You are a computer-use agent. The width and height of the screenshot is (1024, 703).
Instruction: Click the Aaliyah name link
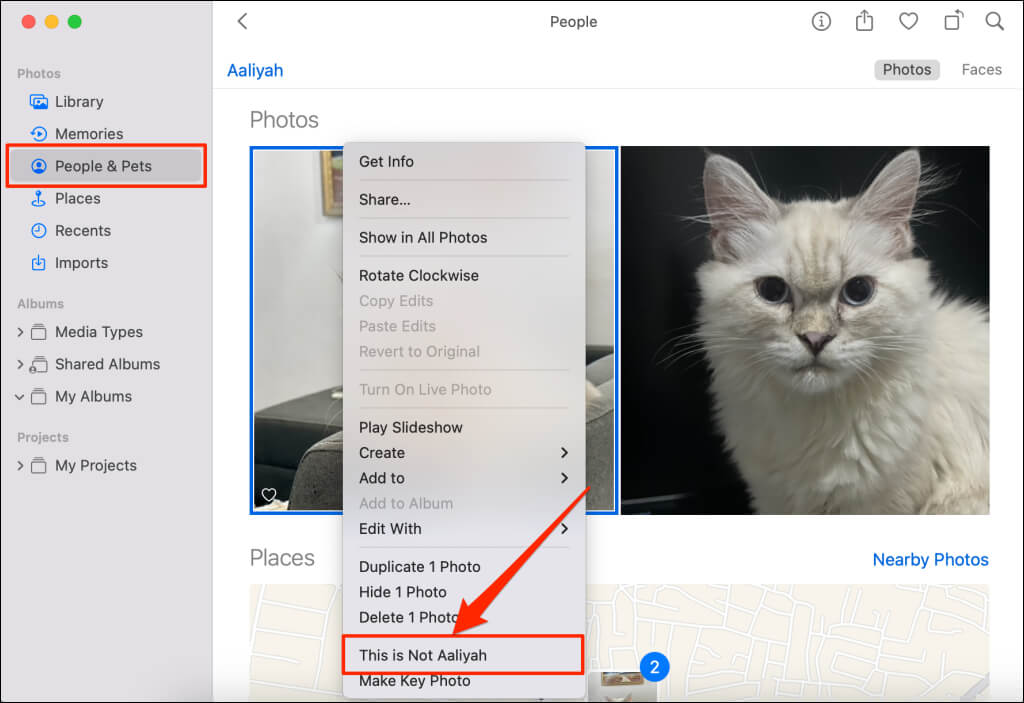coord(255,71)
